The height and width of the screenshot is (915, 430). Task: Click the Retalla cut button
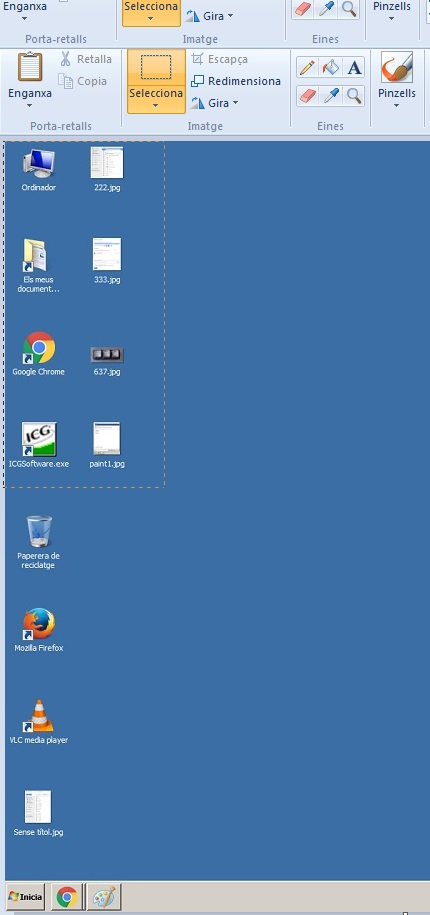click(x=86, y=59)
